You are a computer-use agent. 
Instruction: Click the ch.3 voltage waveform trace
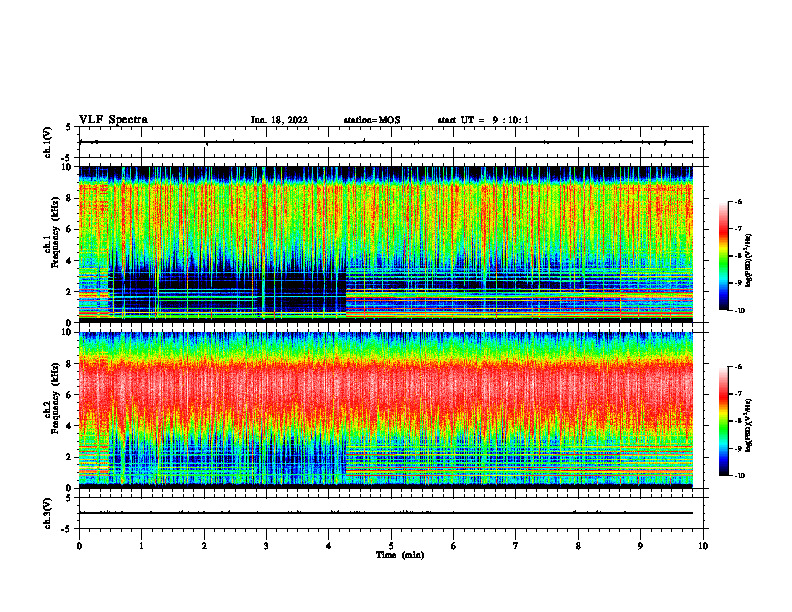[x=386, y=513]
